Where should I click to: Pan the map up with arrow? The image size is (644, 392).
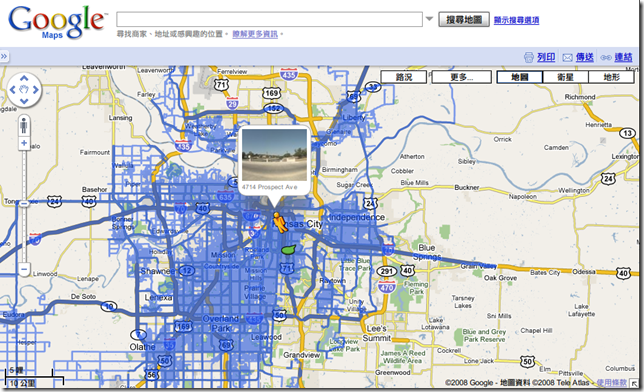click(24, 78)
